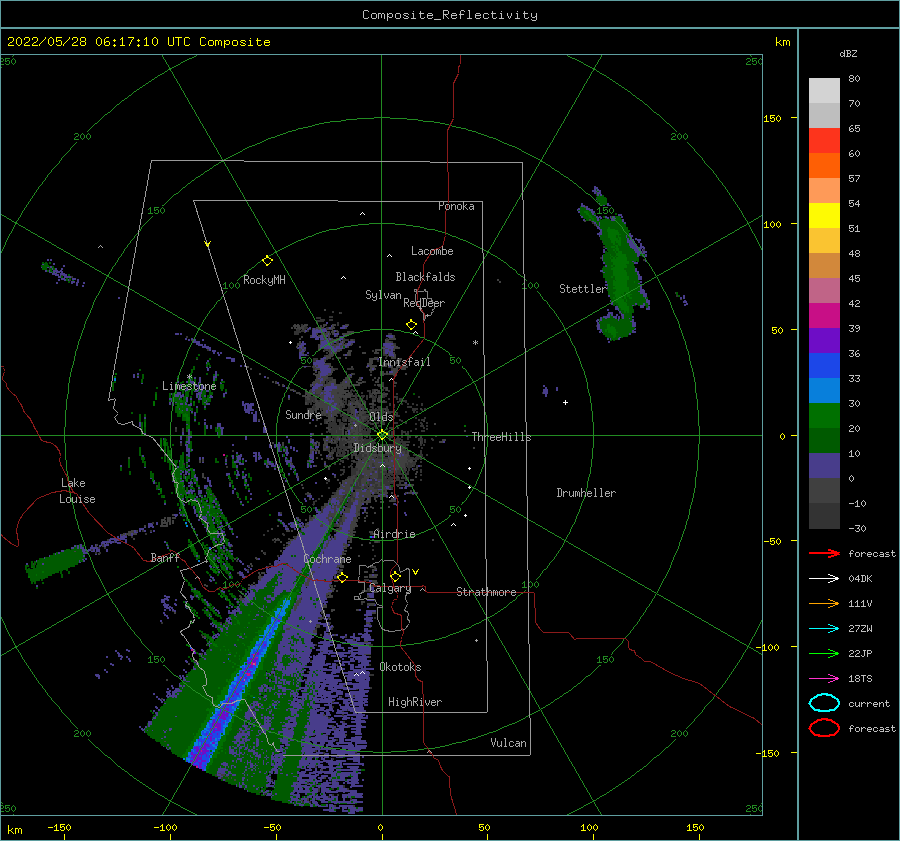Select the purple-violet dBZ swatch
This screenshot has height=841, width=900.
click(824, 340)
